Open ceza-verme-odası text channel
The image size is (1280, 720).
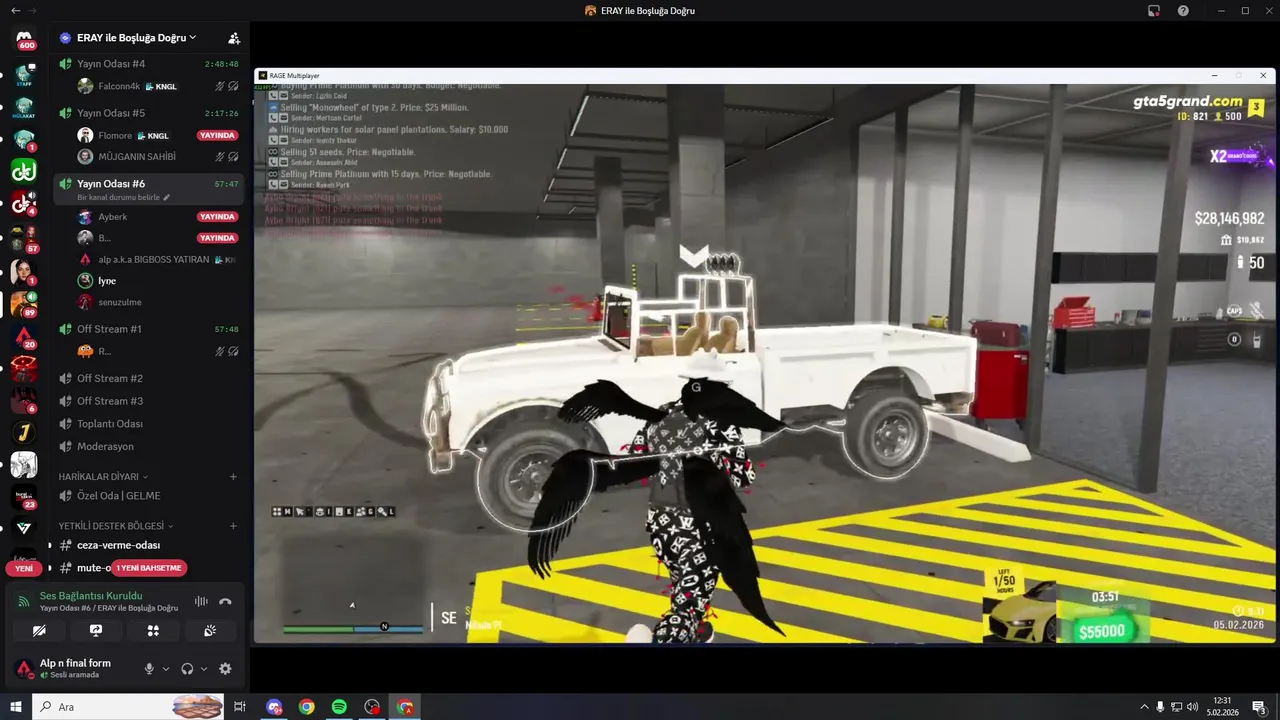[x=148, y=545]
